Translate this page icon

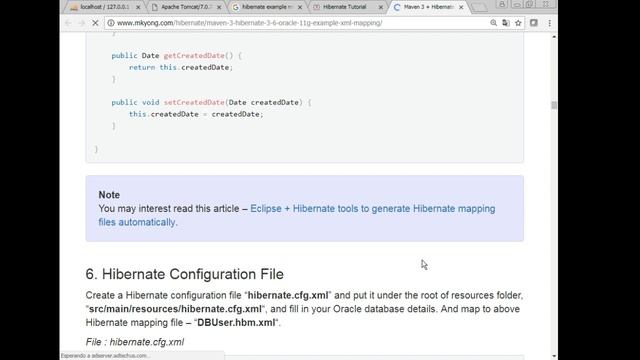coord(506,23)
